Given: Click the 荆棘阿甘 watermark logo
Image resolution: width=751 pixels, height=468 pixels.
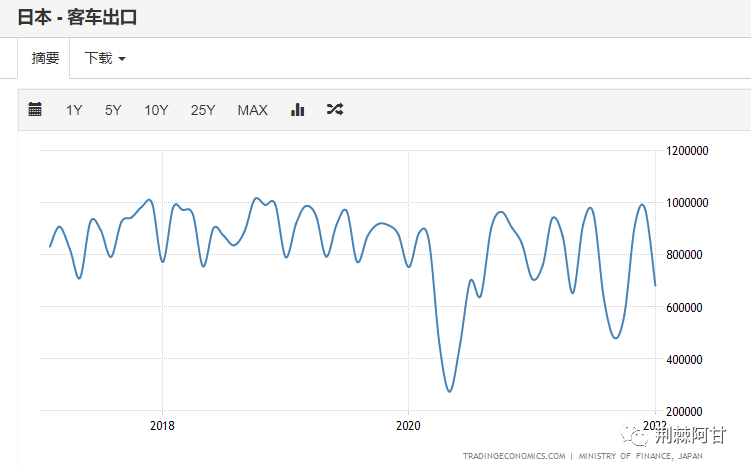Looking at the screenshot, I should tap(674, 435).
